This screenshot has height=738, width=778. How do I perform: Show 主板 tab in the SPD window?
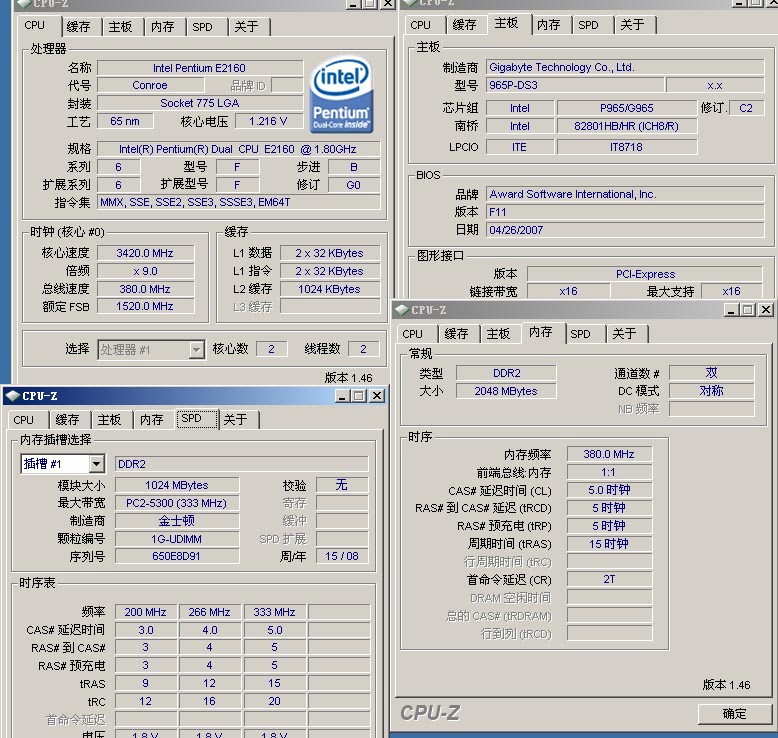(110, 420)
